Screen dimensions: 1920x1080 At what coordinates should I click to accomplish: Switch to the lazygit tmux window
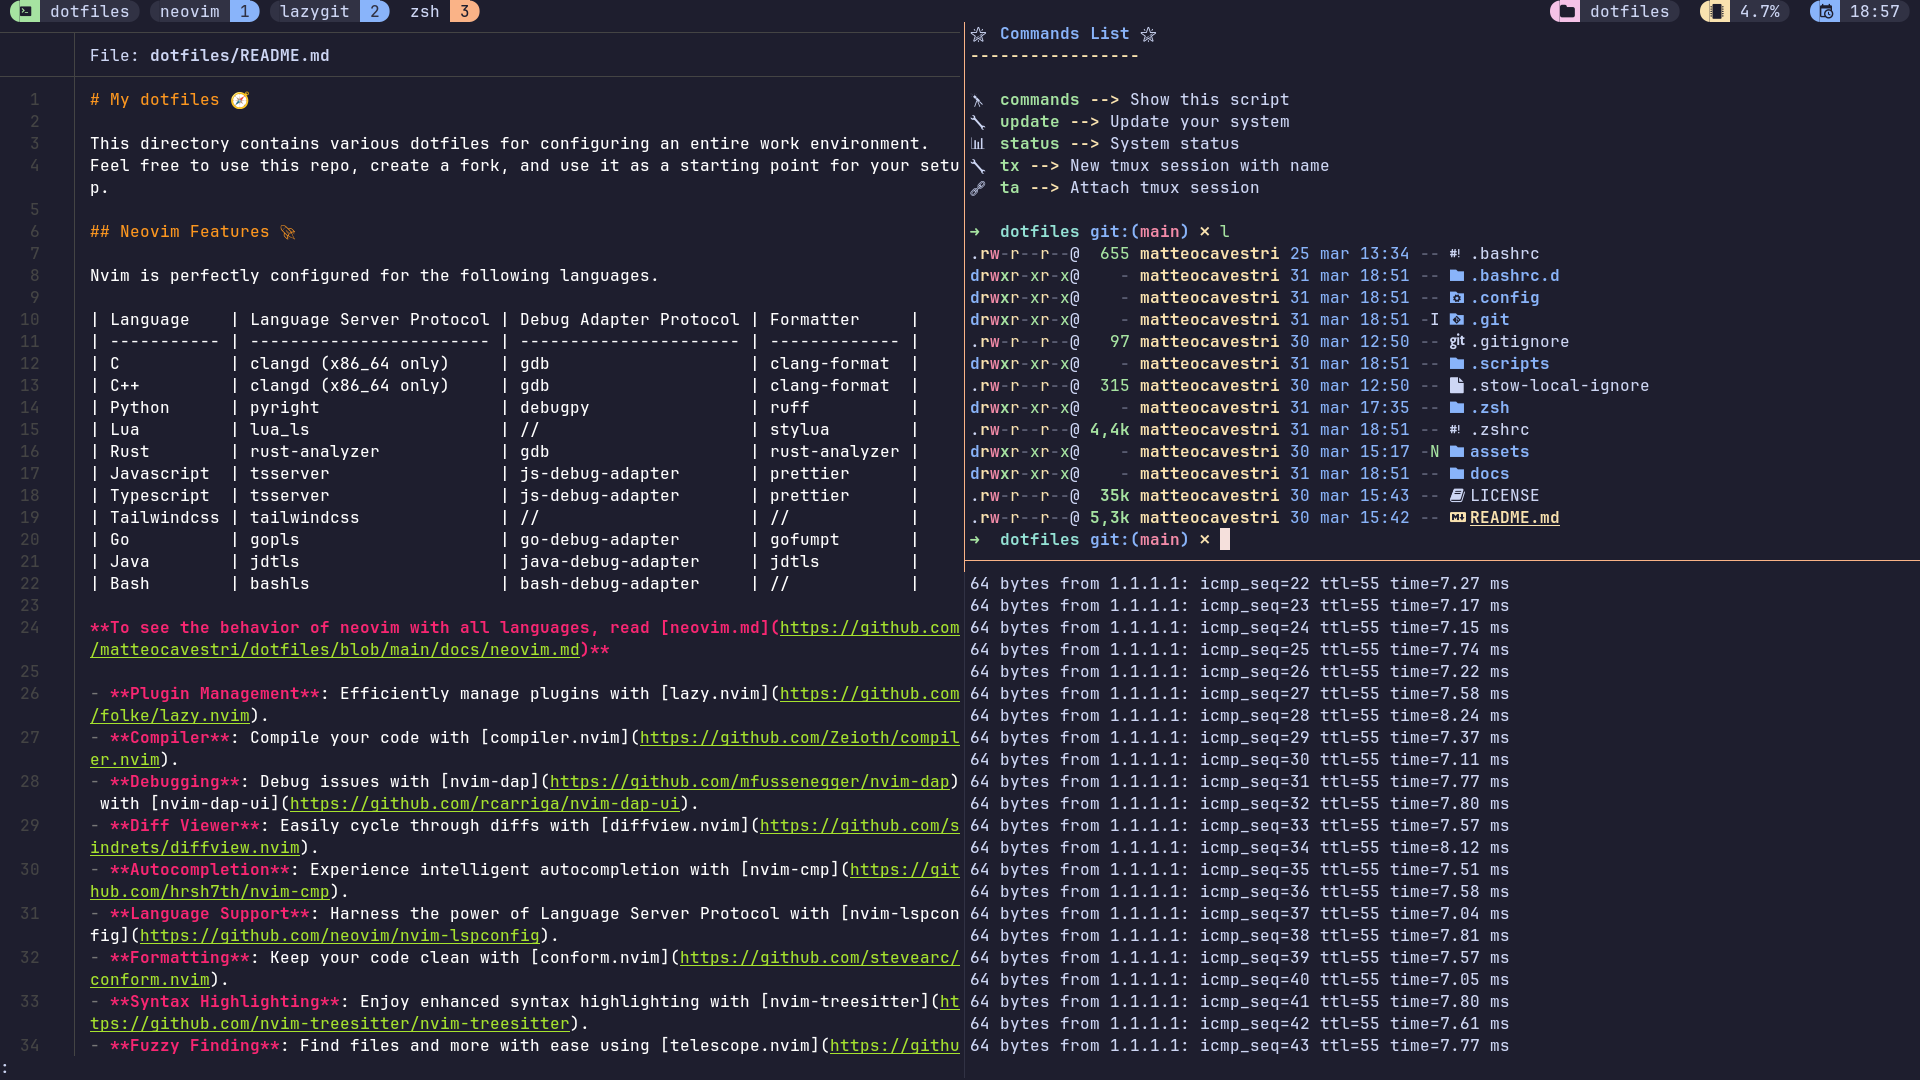(314, 12)
